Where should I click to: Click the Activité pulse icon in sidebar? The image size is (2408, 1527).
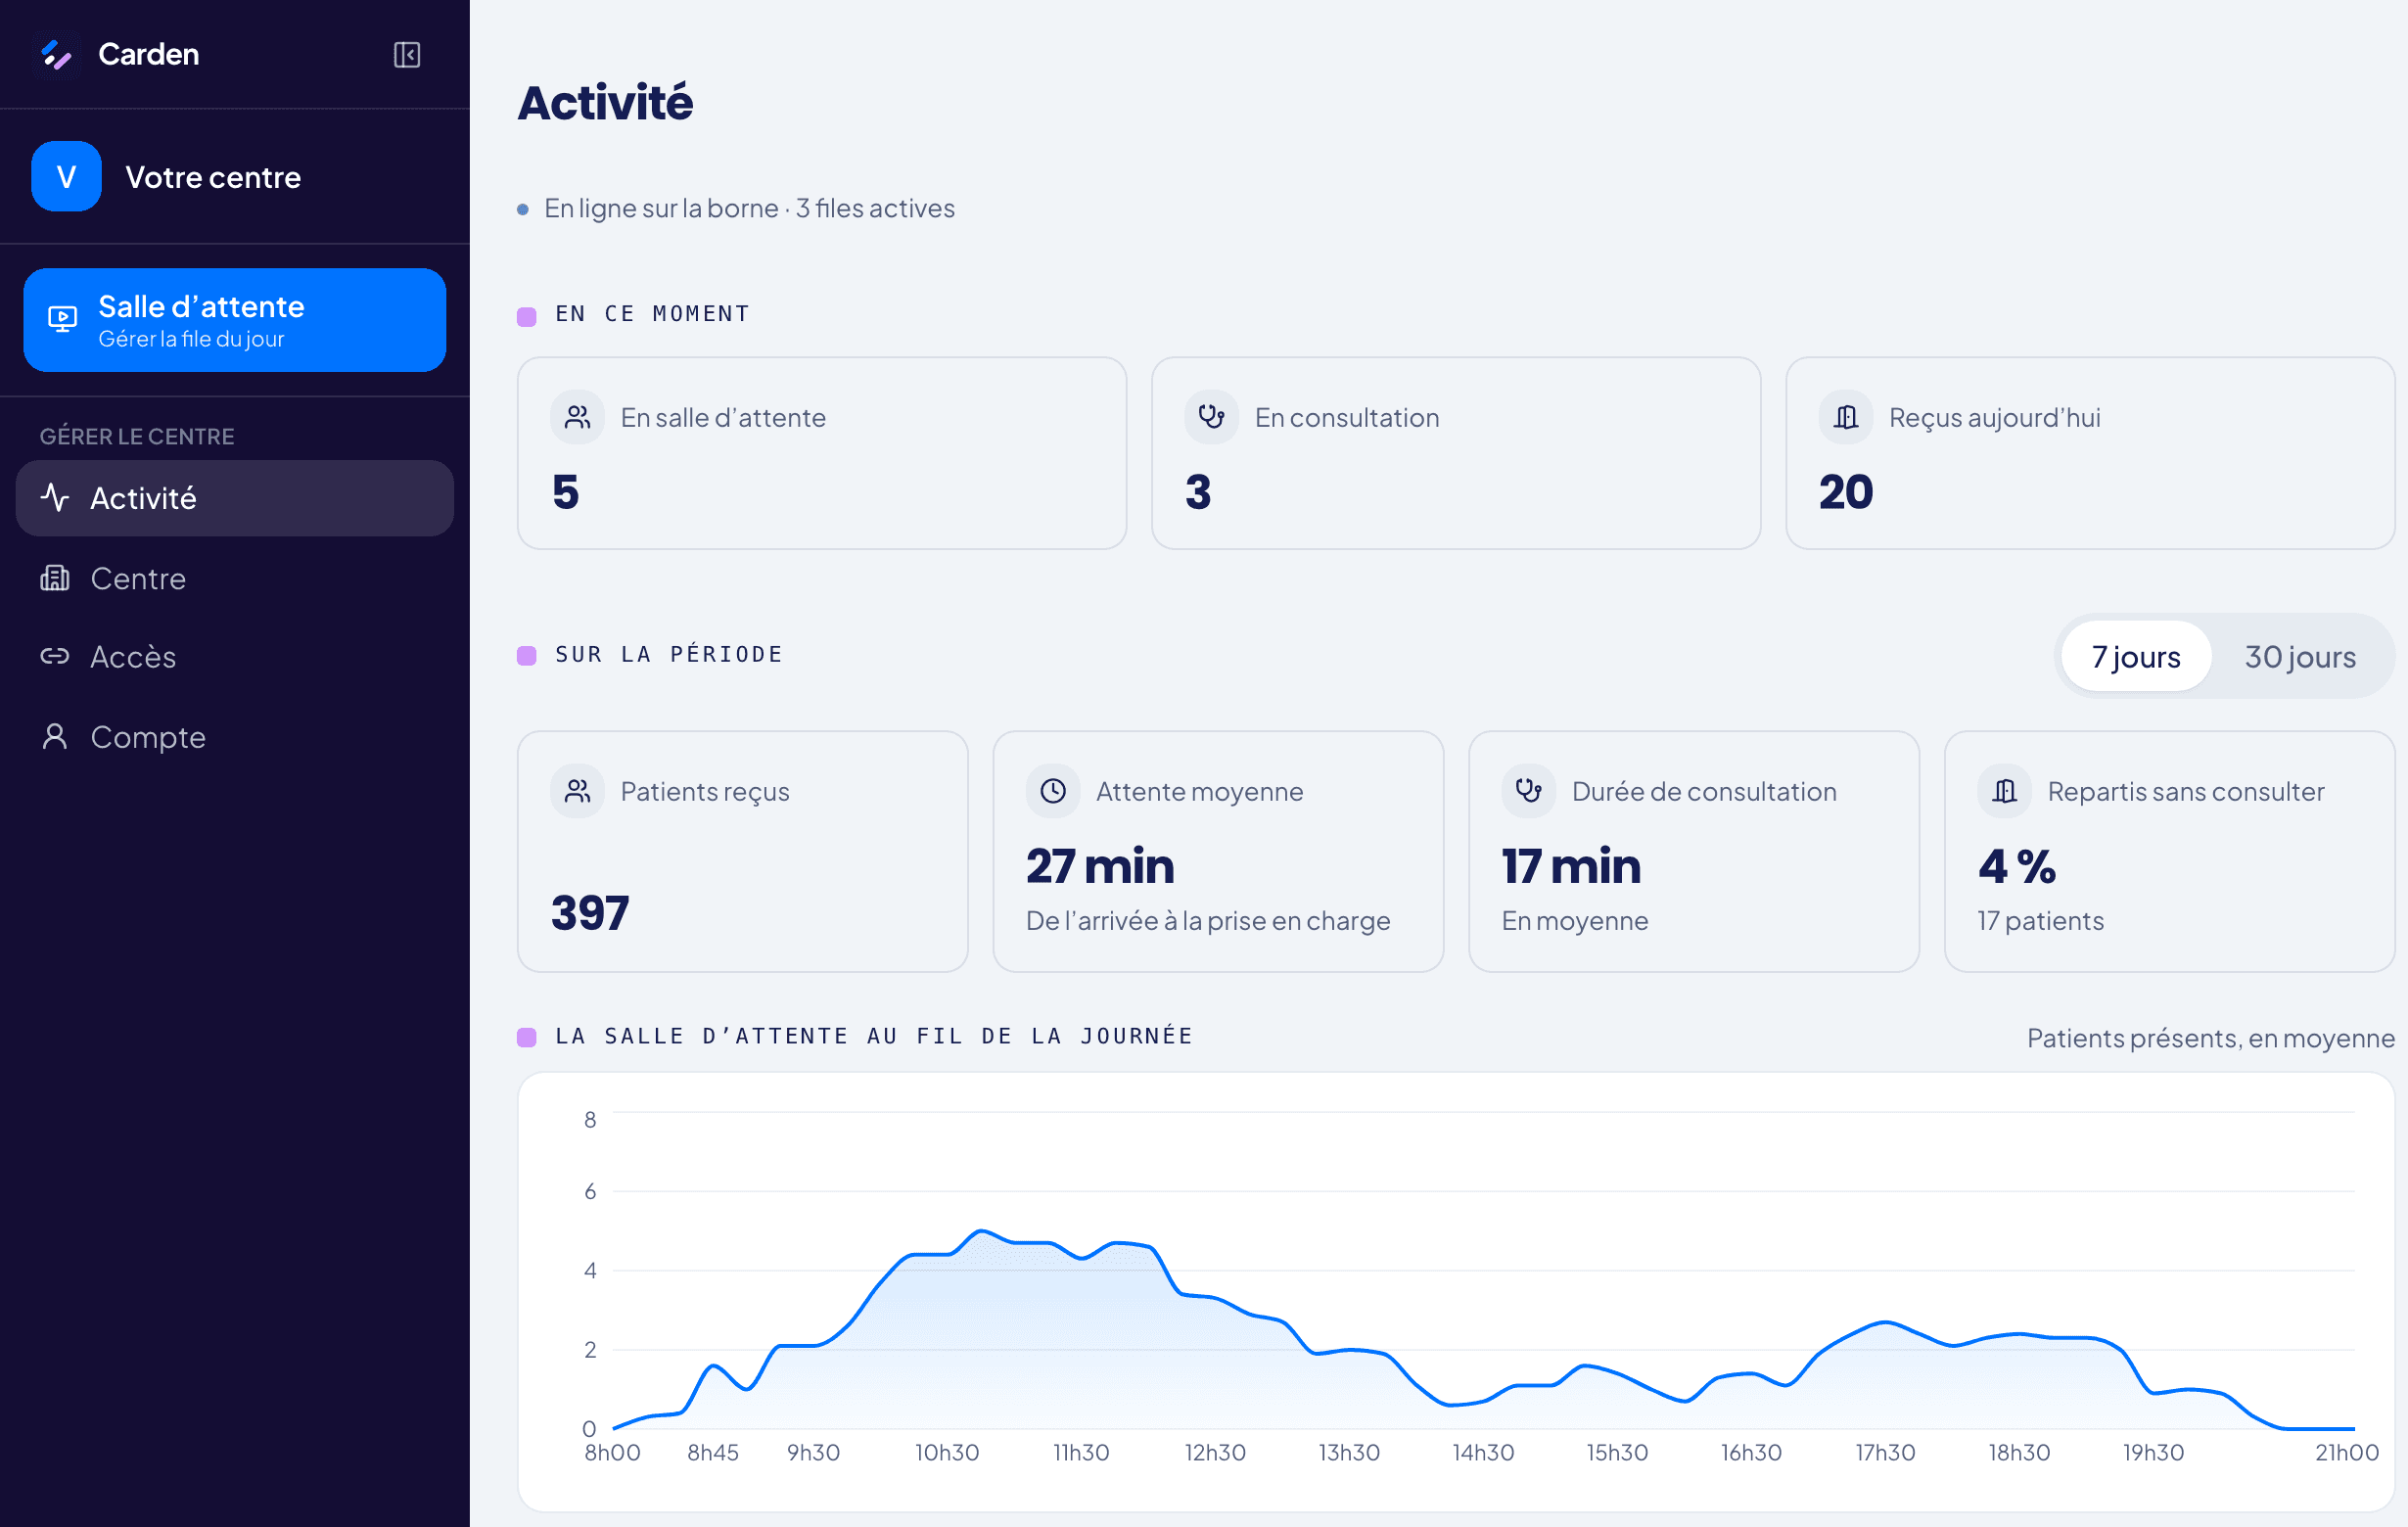point(55,497)
